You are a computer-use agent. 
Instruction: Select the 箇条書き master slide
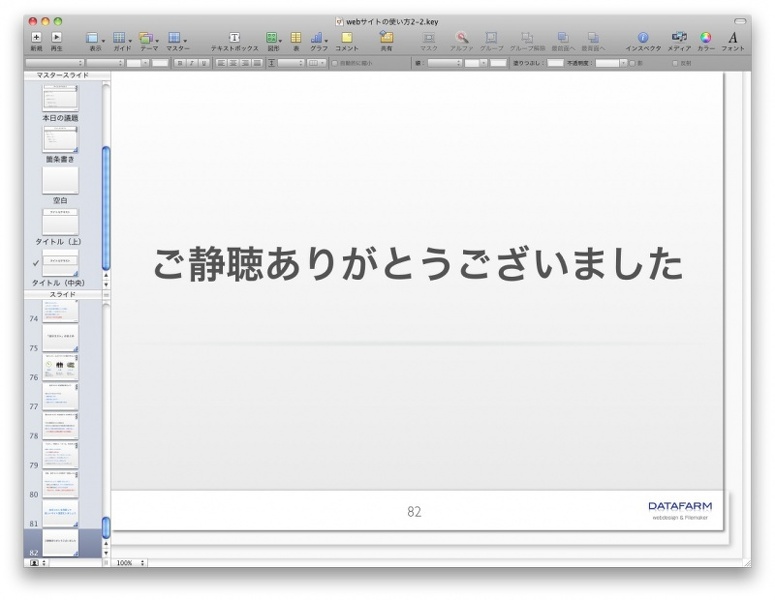tap(60, 139)
